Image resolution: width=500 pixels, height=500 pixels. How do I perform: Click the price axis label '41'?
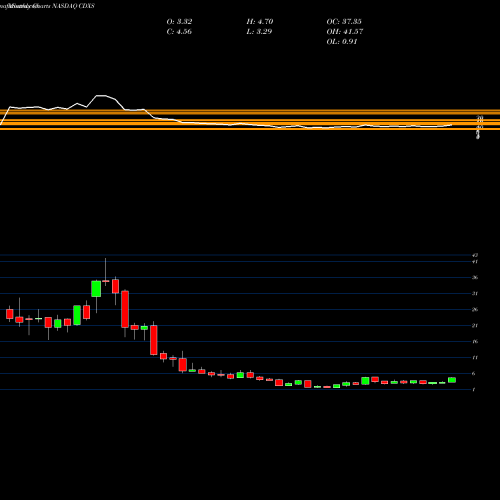(x=475, y=262)
